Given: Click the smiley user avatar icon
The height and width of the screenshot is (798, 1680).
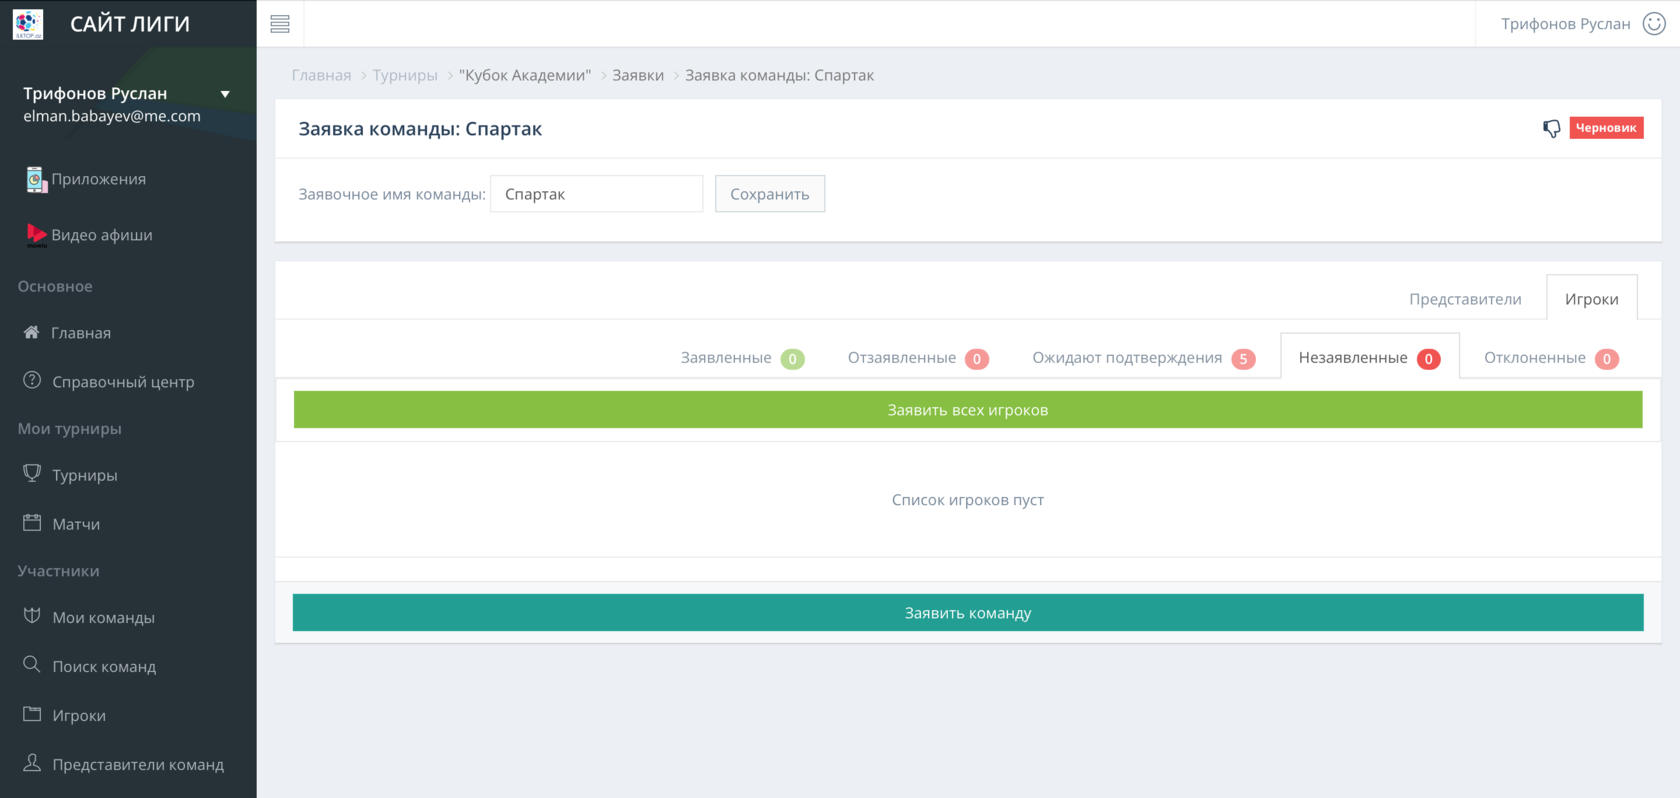Looking at the screenshot, I should (x=1654, y=24).
